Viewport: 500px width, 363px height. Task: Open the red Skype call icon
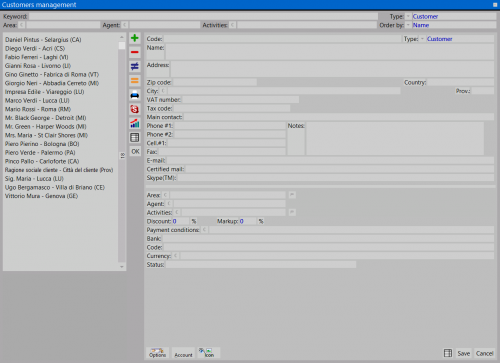pos(135,109)
